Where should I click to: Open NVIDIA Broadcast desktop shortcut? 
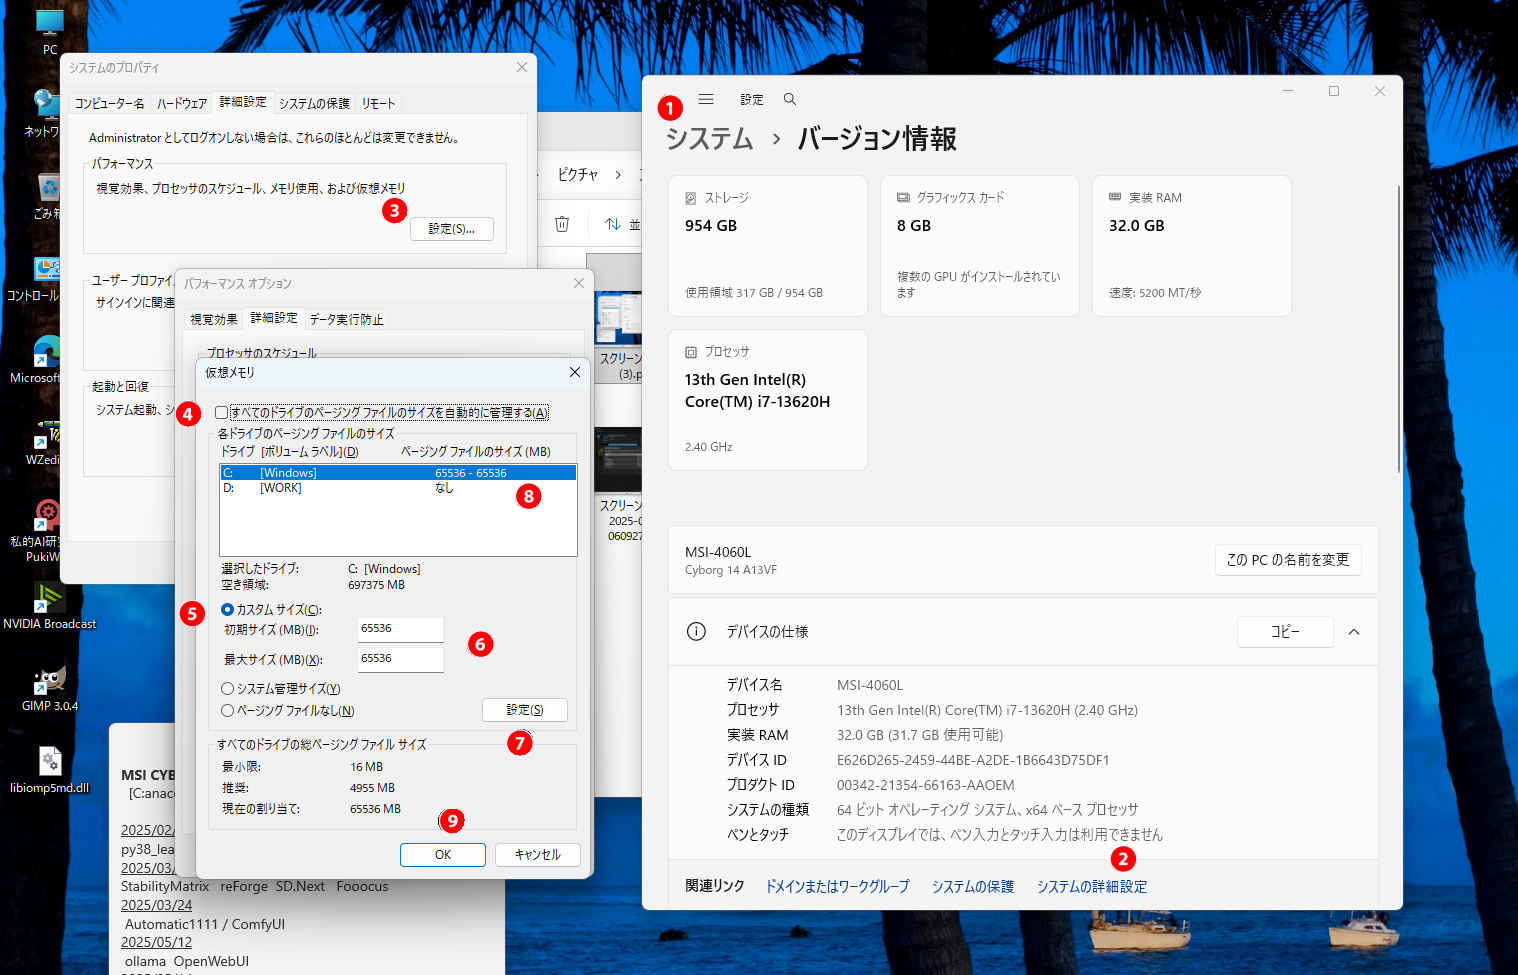tap(49, 602)
